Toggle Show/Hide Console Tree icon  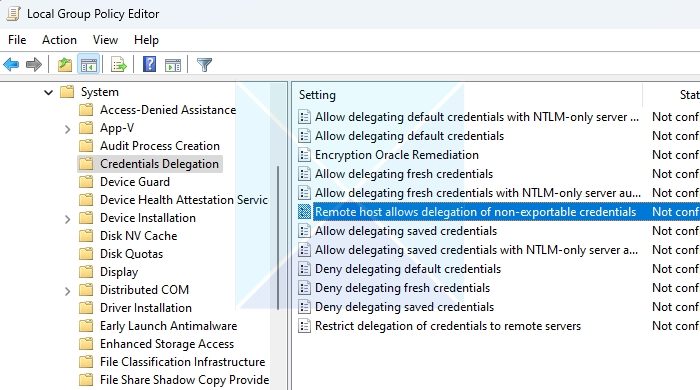88,65
